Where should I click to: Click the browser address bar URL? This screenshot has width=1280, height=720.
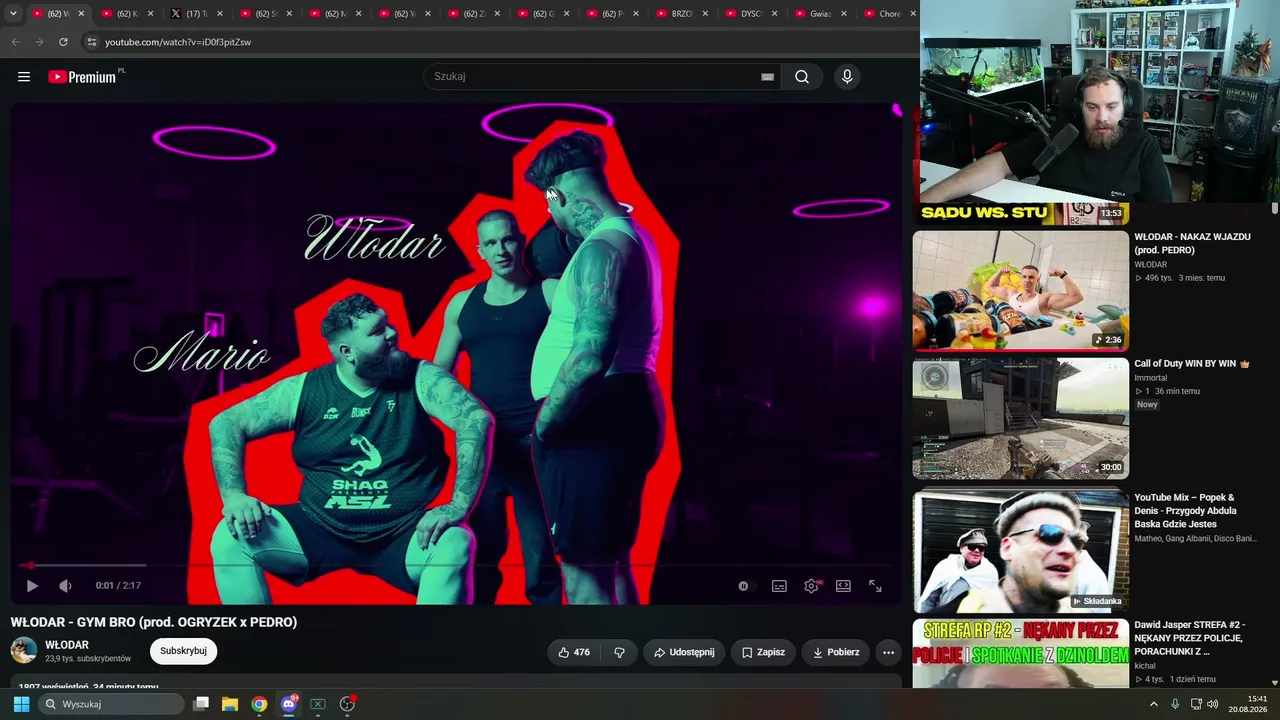click(178, 42)
